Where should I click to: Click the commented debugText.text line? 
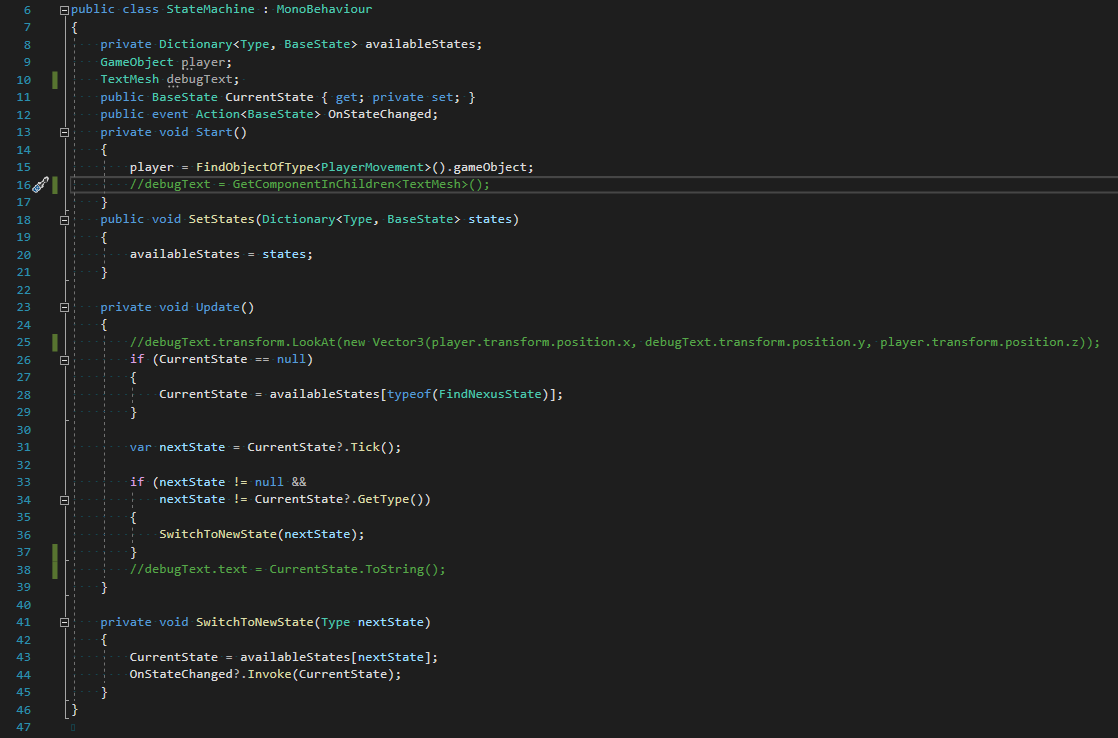point(287,569)
